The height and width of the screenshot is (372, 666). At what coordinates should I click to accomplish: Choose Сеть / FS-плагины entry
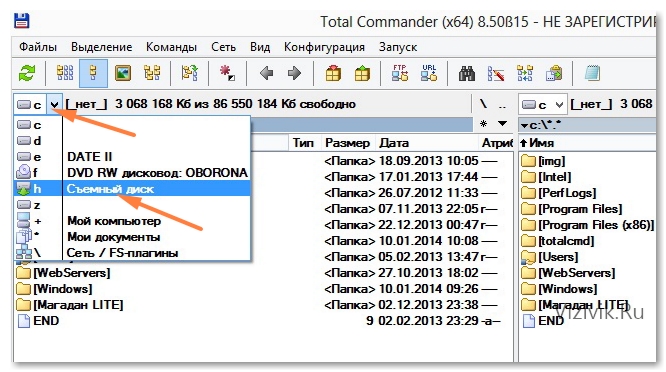coord(132,253)
